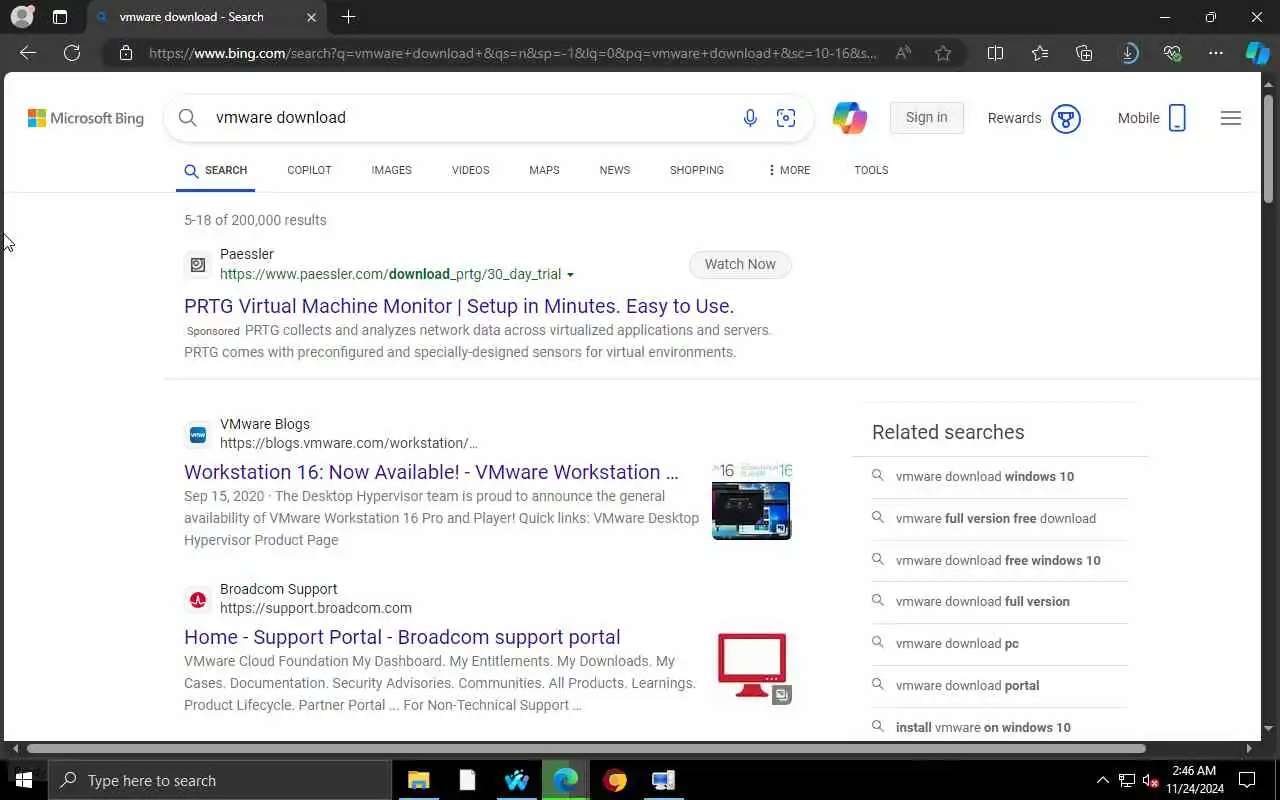Open Copilot colorful icon beside search box

coord(850,118)
